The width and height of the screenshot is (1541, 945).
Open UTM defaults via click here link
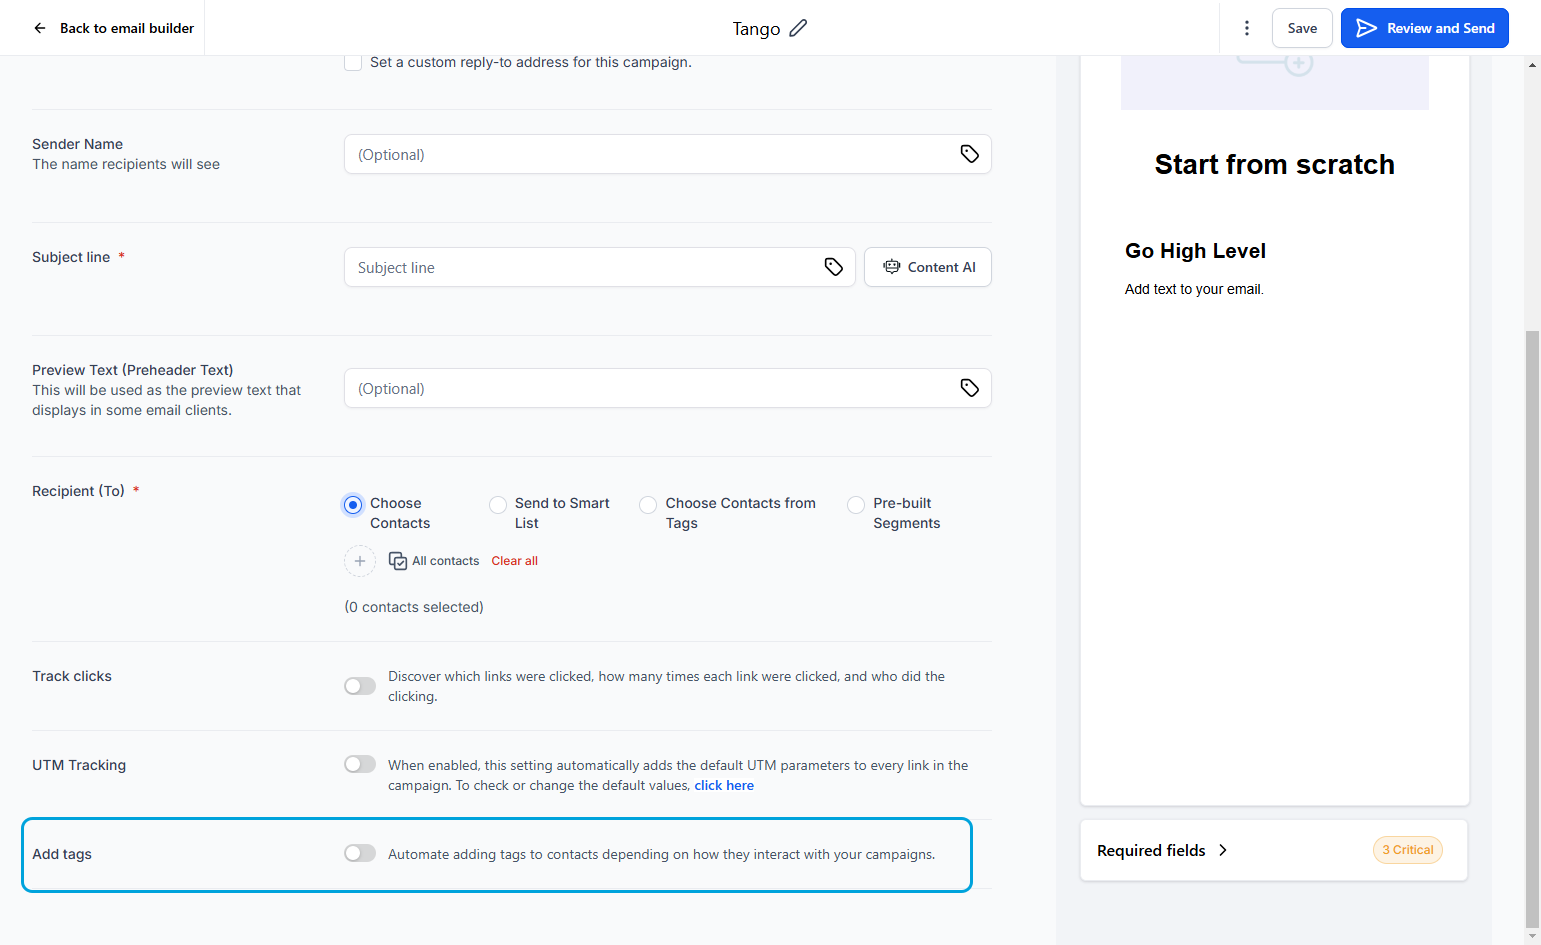[724, 785]
